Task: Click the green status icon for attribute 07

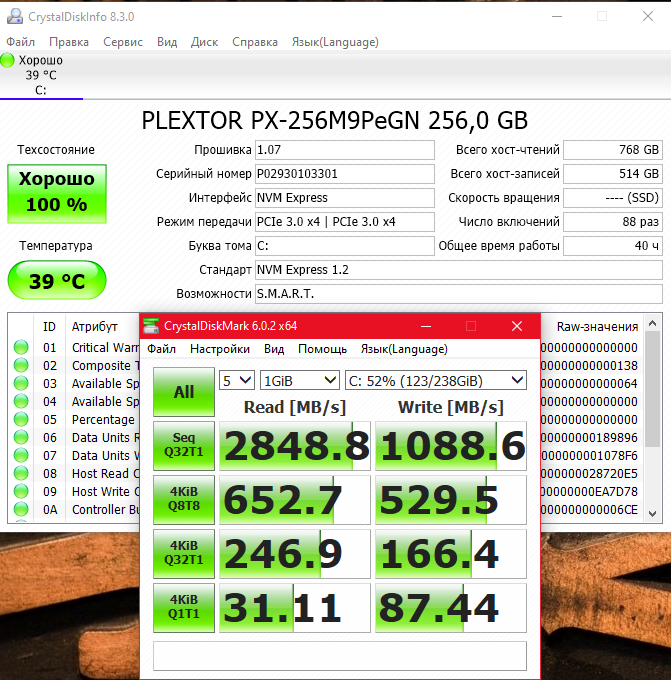Action: click(21, 455)
